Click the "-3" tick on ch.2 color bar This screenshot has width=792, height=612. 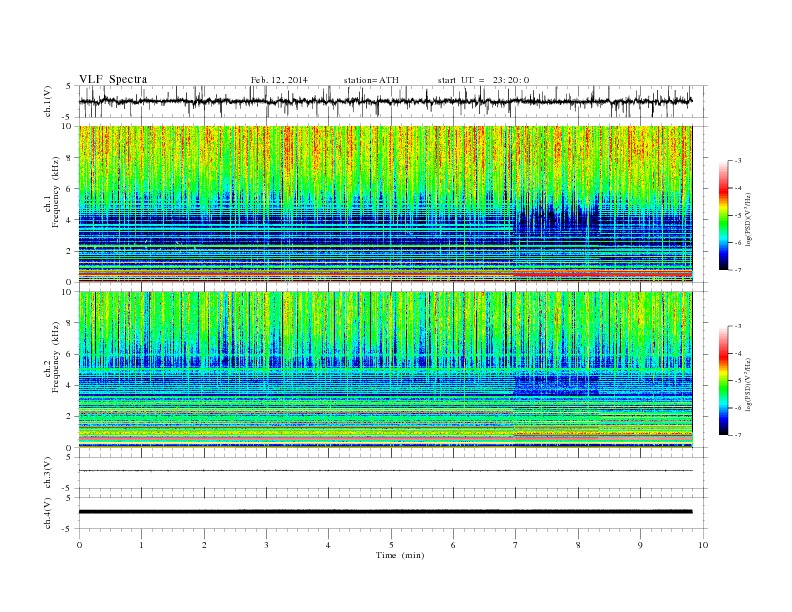tap(737, 326)
